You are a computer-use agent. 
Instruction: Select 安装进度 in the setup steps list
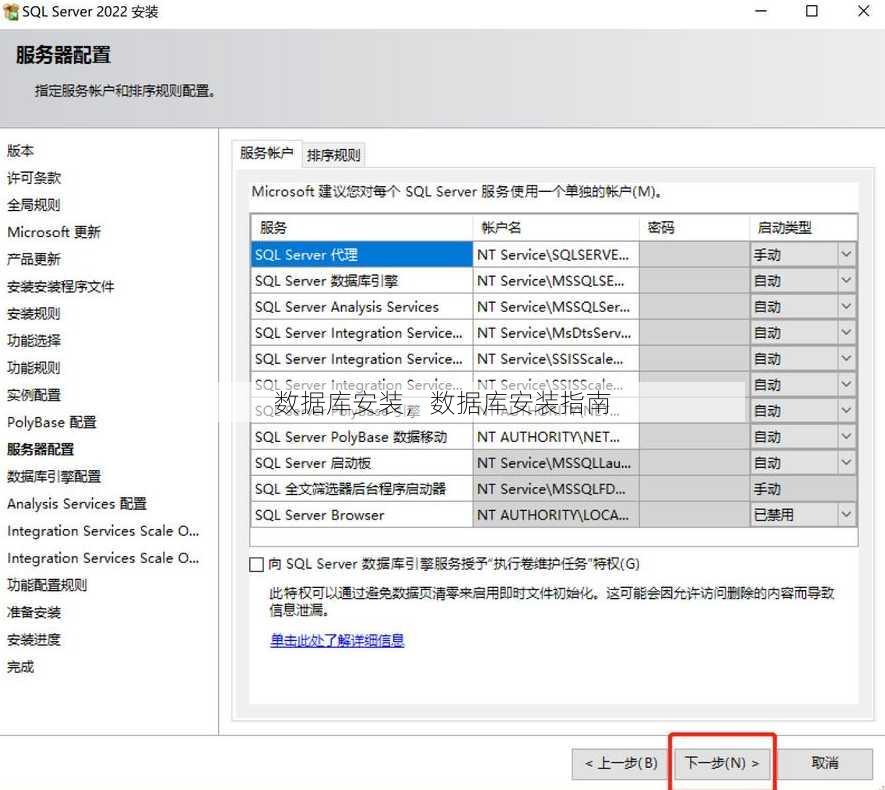[x=34, y=639]
